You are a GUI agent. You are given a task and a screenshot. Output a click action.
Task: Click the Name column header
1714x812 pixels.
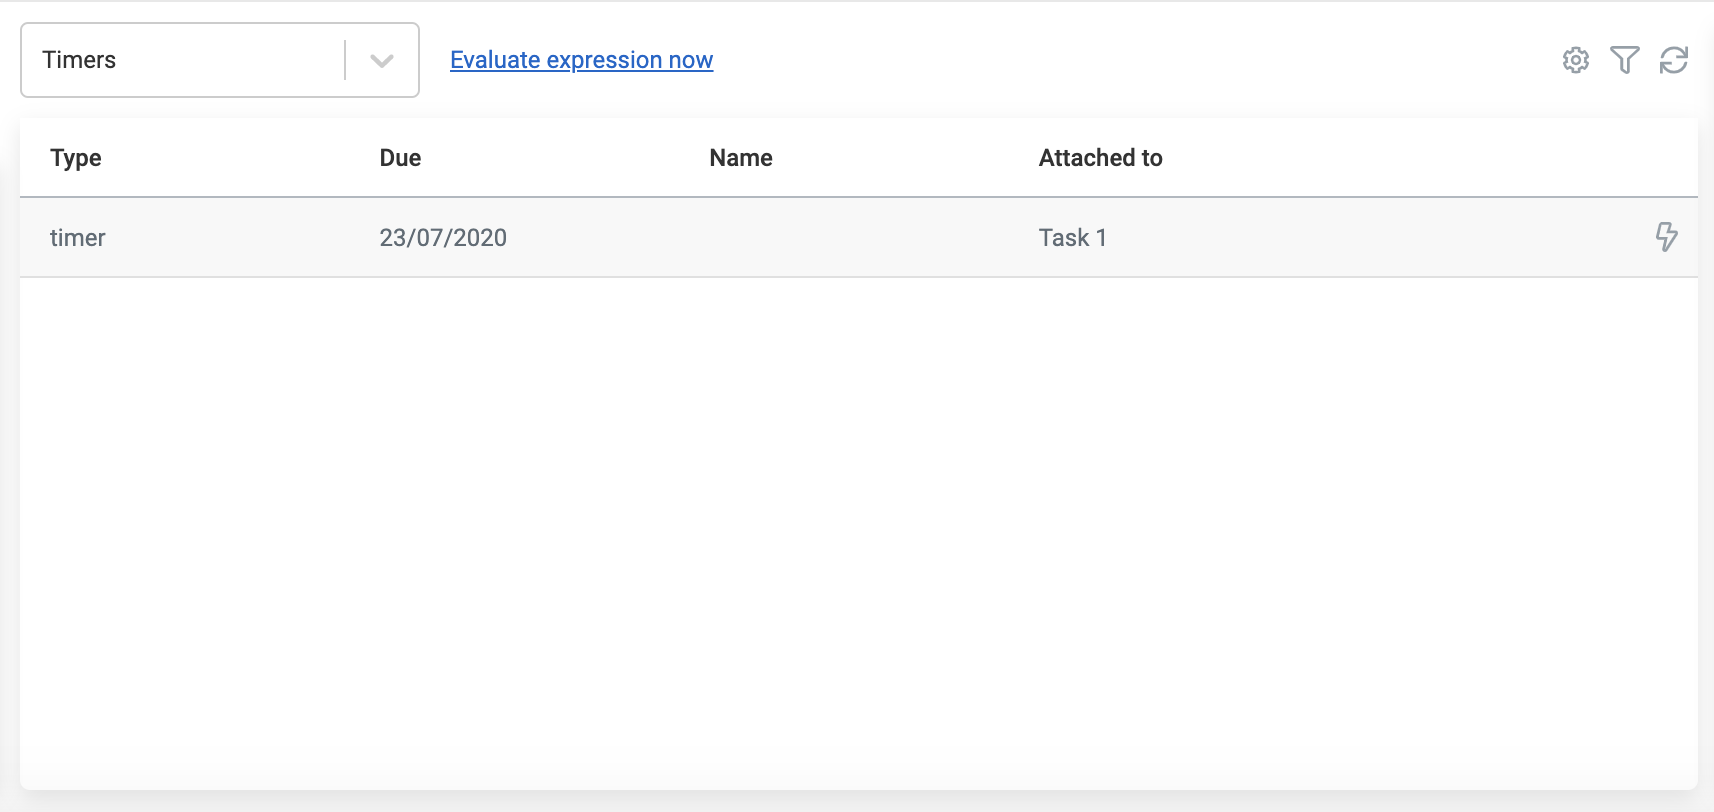[741, 158]
